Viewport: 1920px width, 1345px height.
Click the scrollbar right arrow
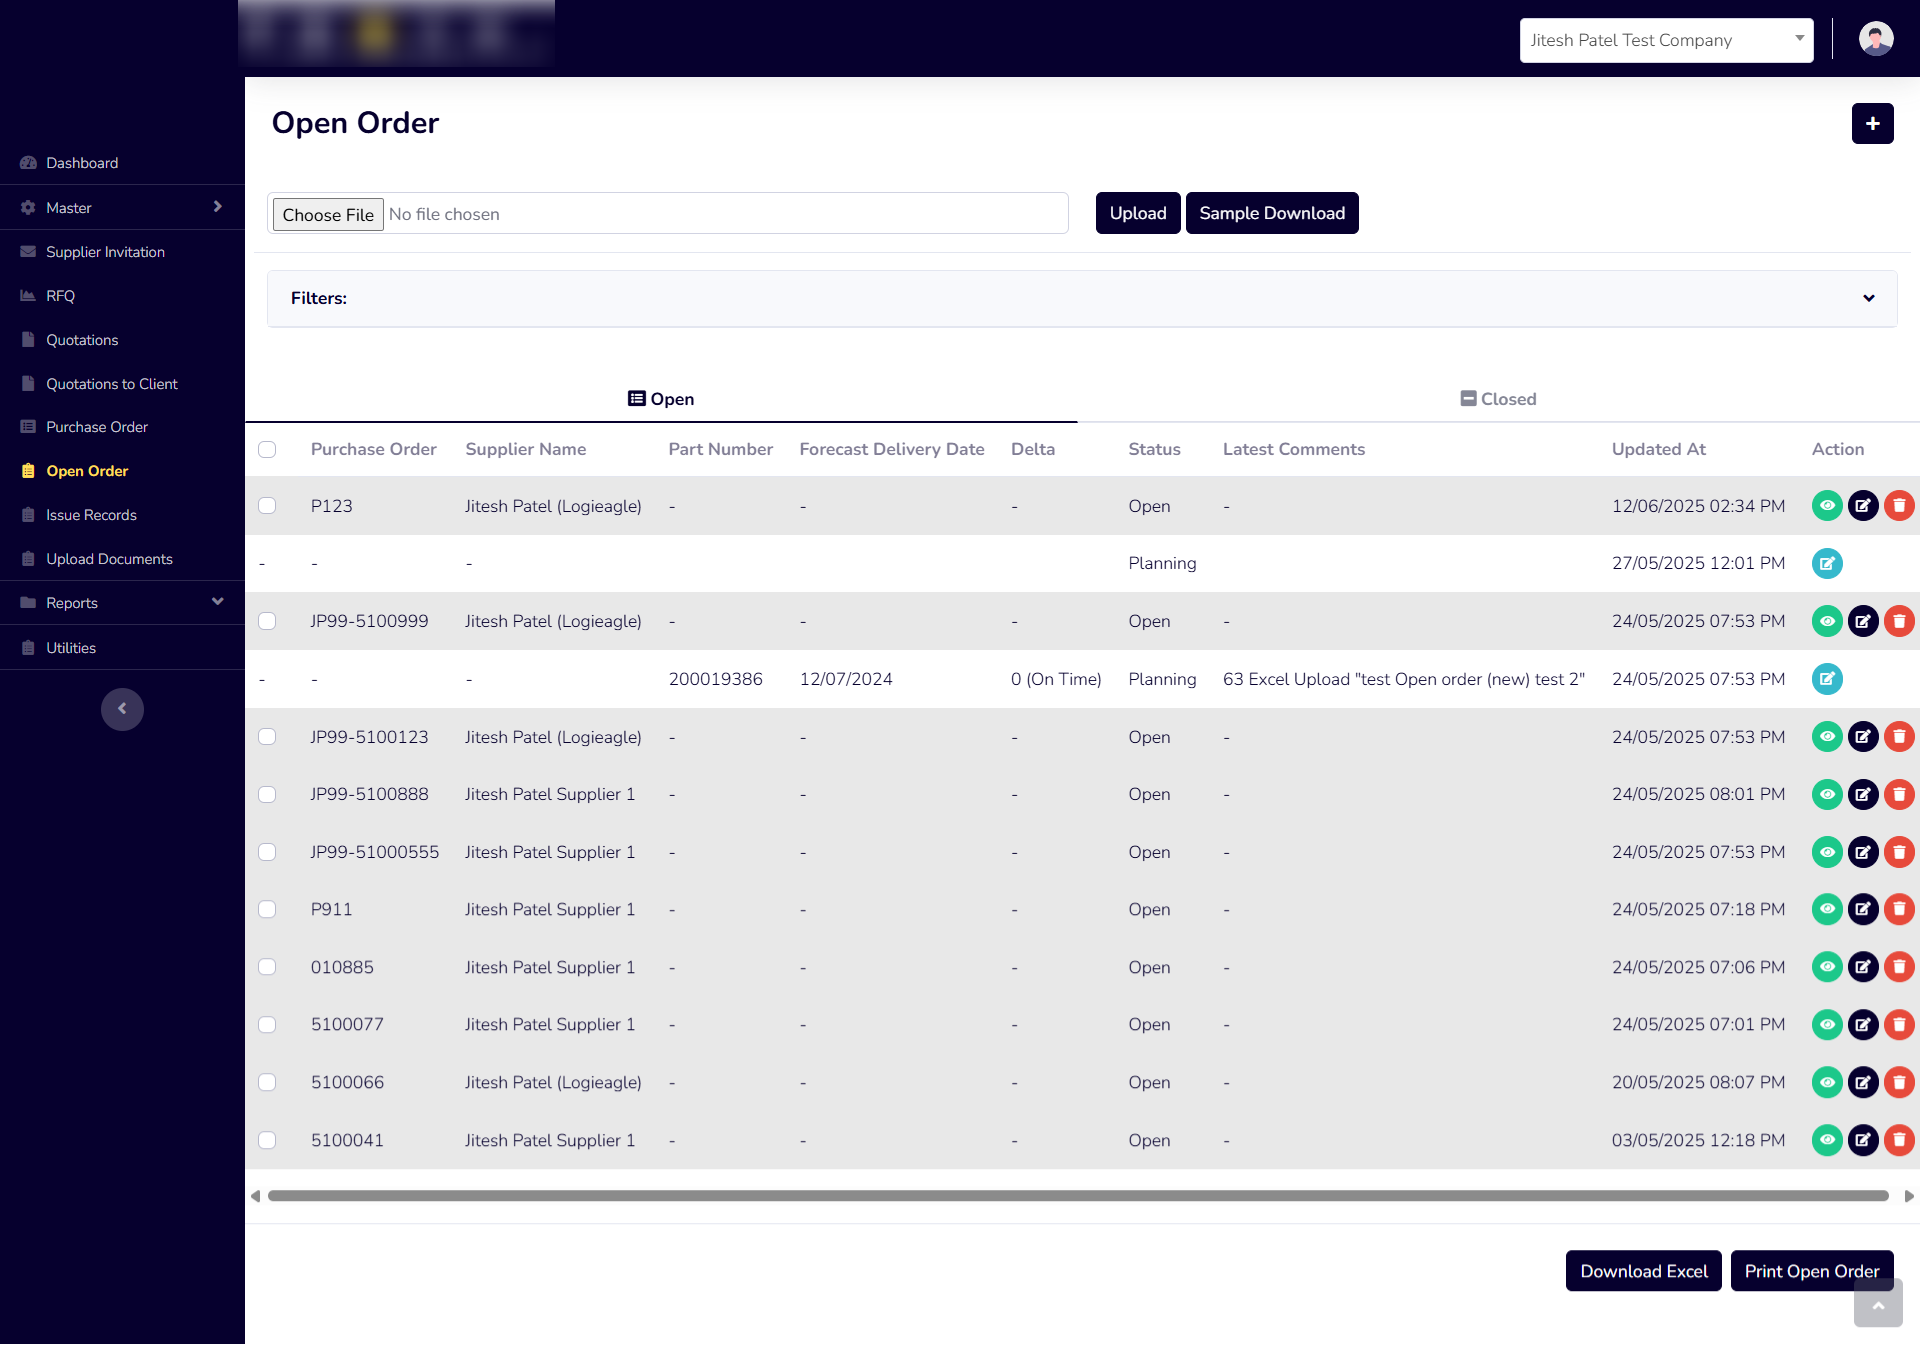(x=1908, y=1196)
